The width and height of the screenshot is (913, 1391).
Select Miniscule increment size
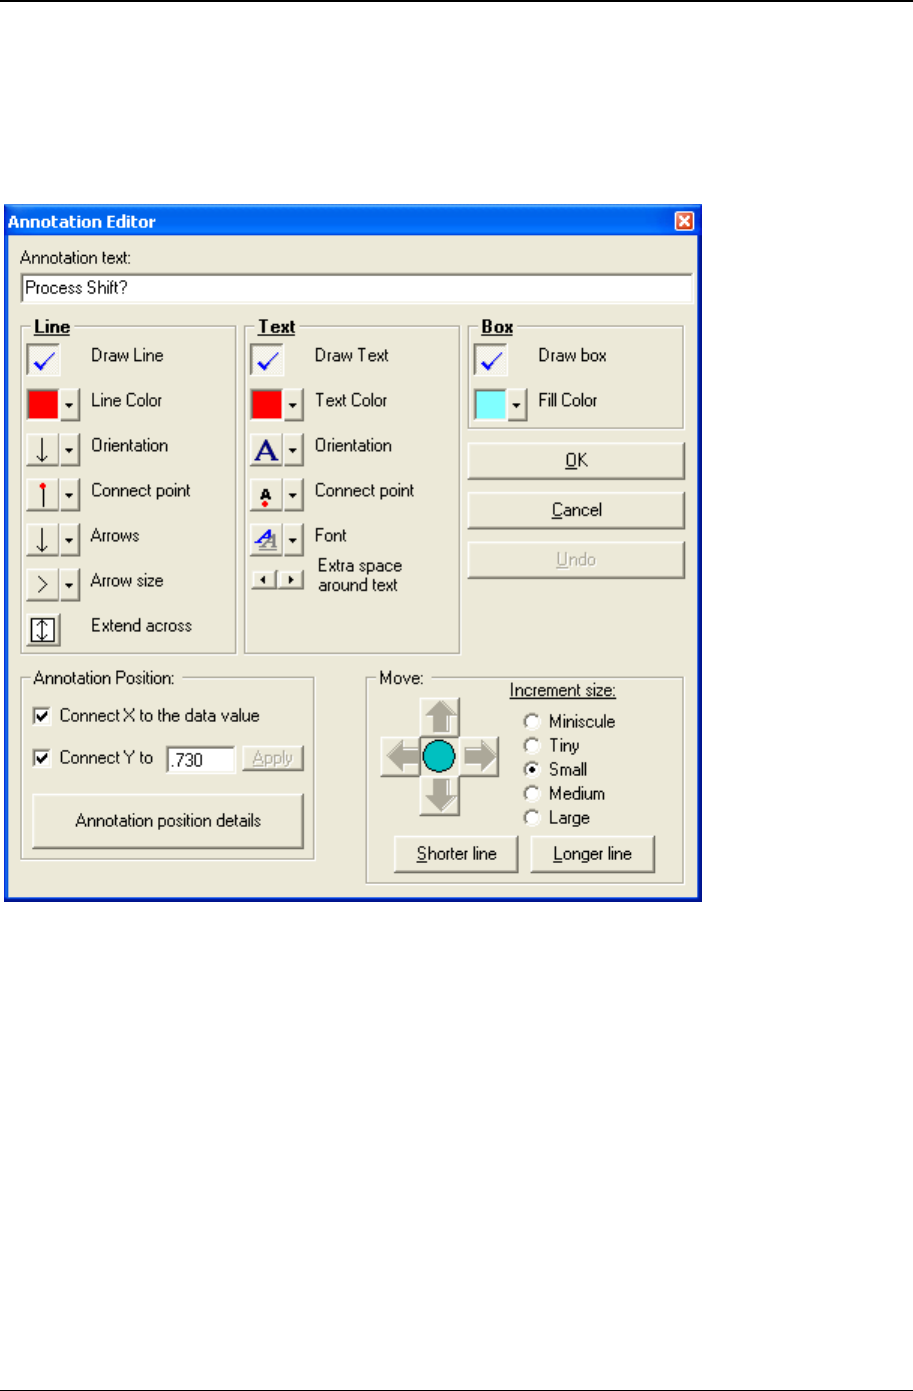(x=532, y=721)
